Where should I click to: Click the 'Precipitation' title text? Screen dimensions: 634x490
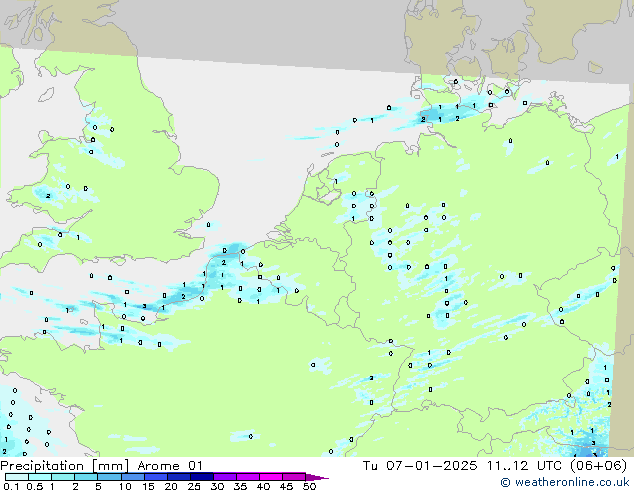point(42,466)
